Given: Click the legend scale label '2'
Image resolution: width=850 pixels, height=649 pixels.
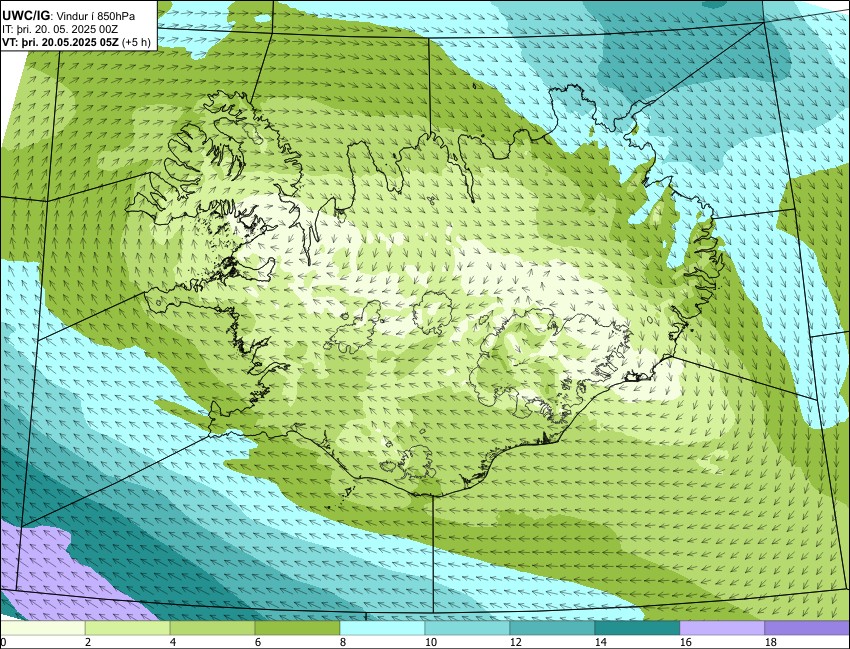Looking at the screenshot, I should pyautogui.click(x=87, y=642).
